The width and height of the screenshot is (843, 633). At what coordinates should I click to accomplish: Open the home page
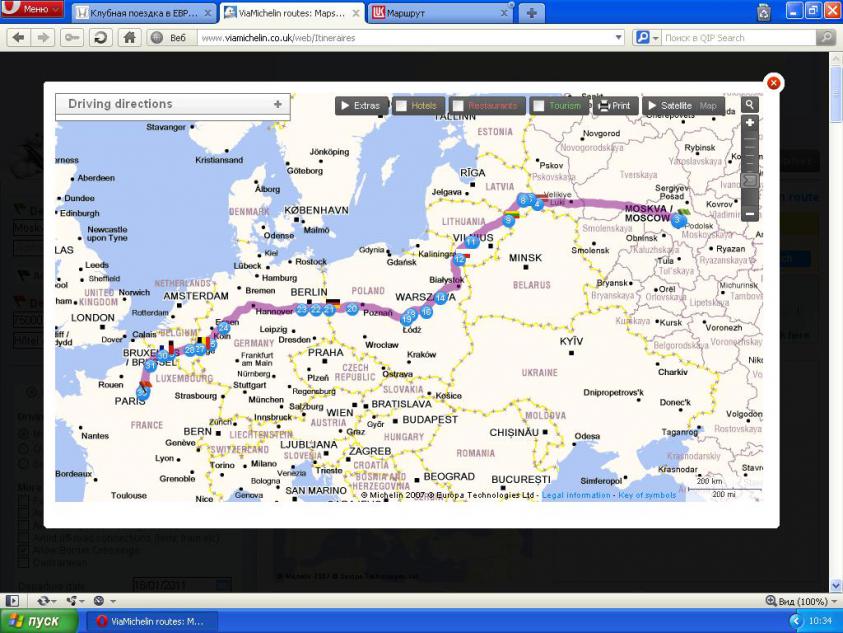(129, 38)
